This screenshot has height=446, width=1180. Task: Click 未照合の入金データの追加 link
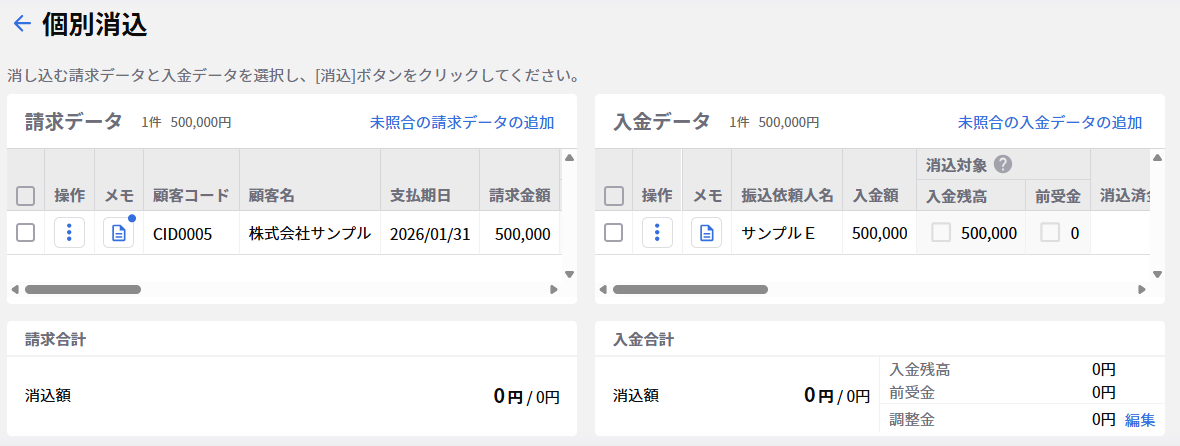(1049, 123)
